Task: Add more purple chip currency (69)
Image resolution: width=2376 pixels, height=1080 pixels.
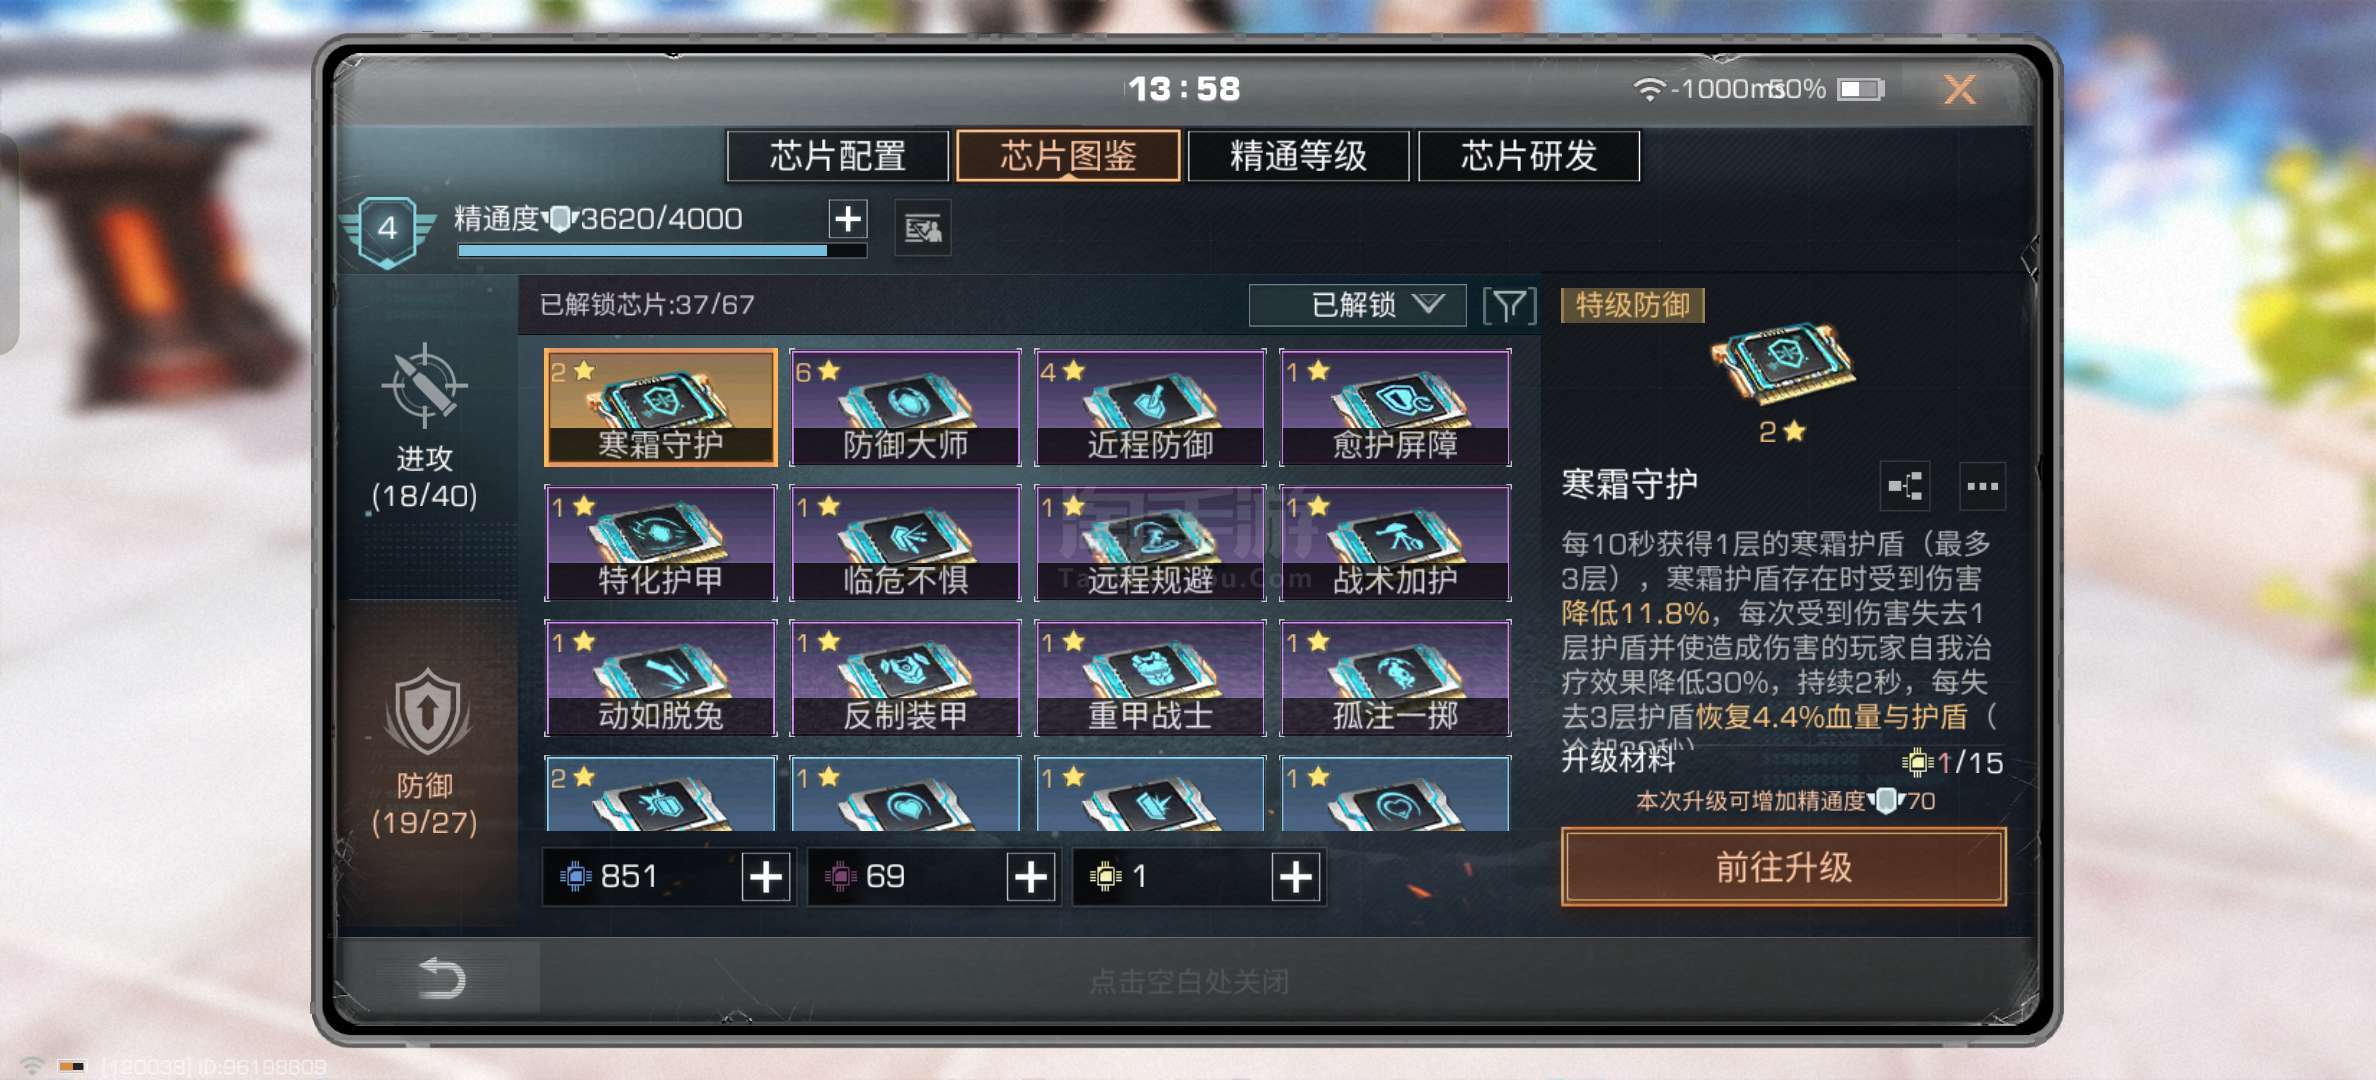Action: [x=1031, y=877]
